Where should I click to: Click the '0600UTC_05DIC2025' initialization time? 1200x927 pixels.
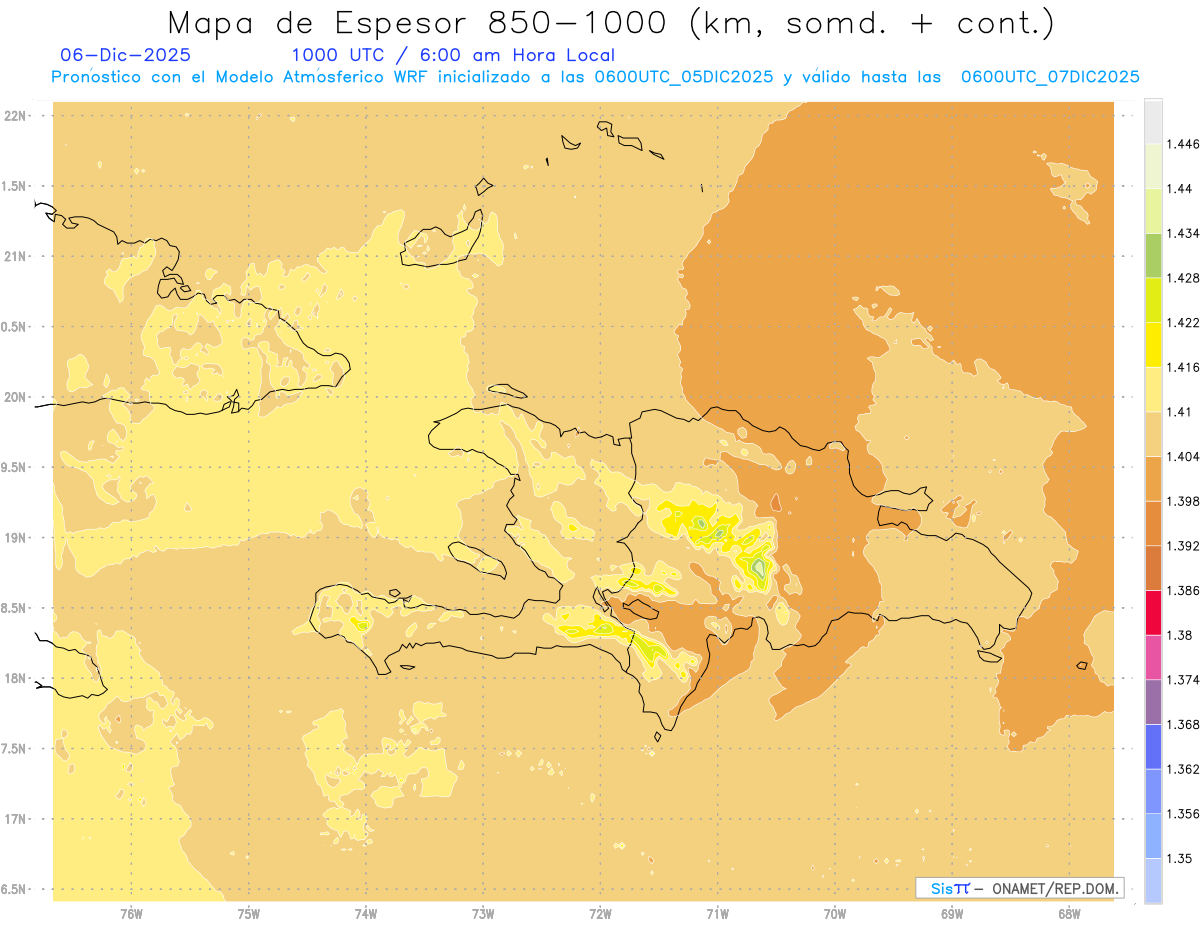tap(683, 77)
